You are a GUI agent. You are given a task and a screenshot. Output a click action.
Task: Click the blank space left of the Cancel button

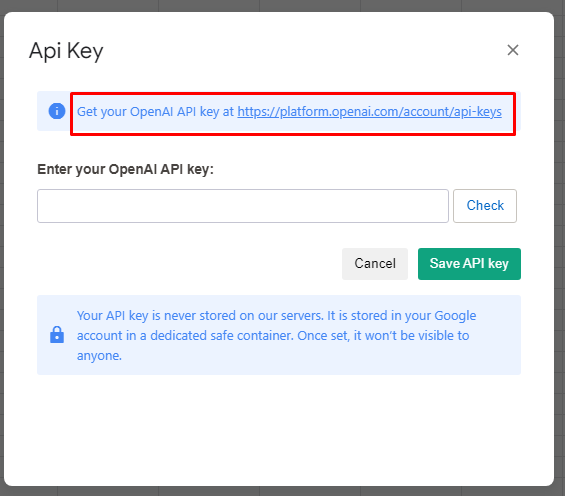pyautogui.click(x=189, y=264)
